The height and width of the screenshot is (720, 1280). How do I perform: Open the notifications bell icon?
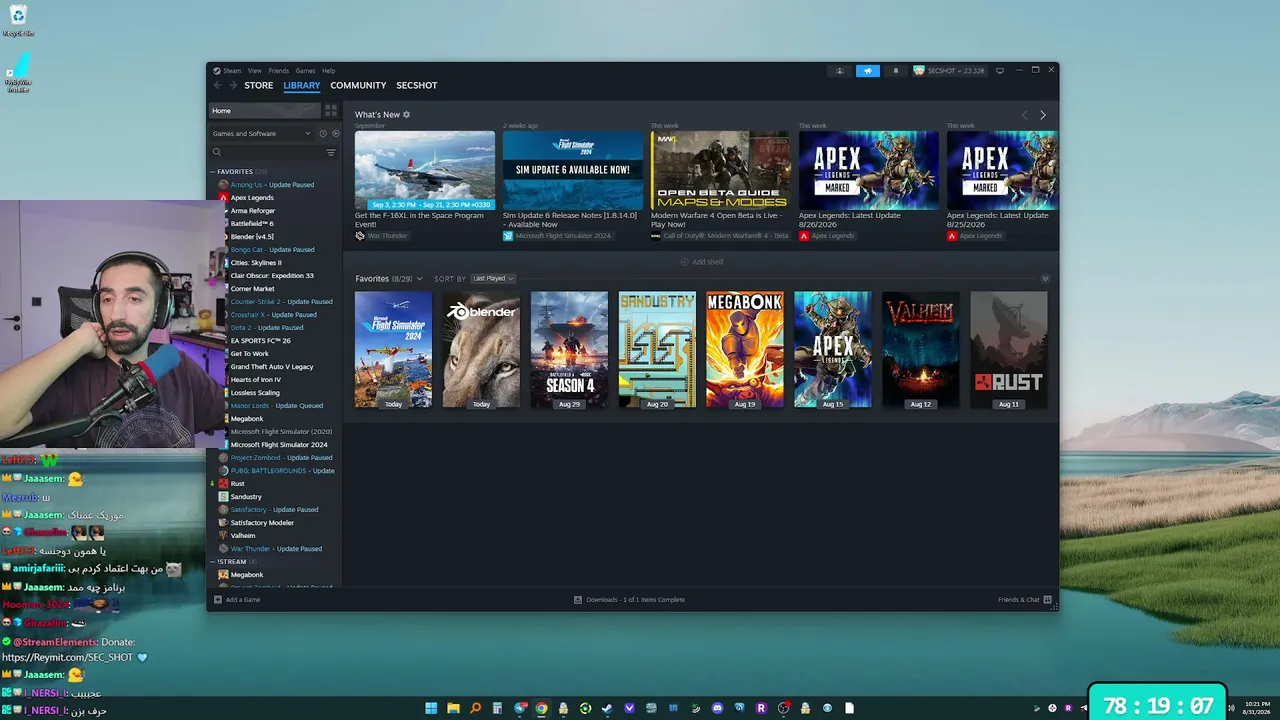[x=895, y=71]
